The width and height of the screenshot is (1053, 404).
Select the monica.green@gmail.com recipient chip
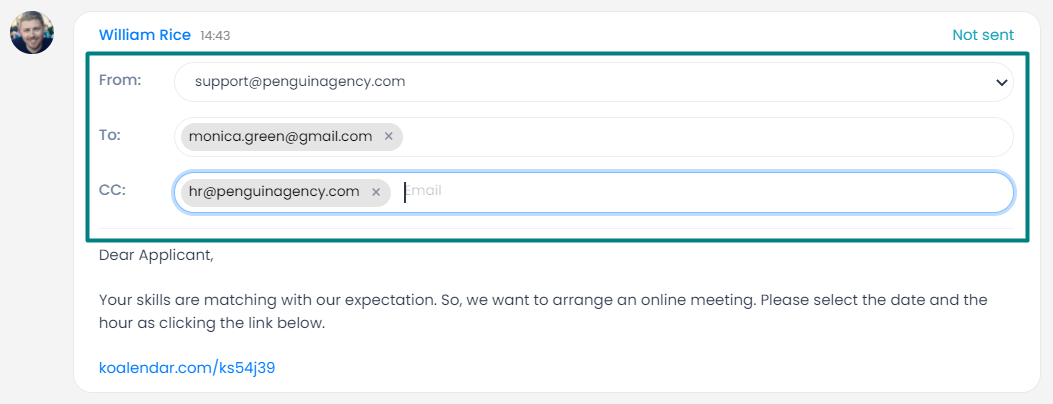(280, 137)
